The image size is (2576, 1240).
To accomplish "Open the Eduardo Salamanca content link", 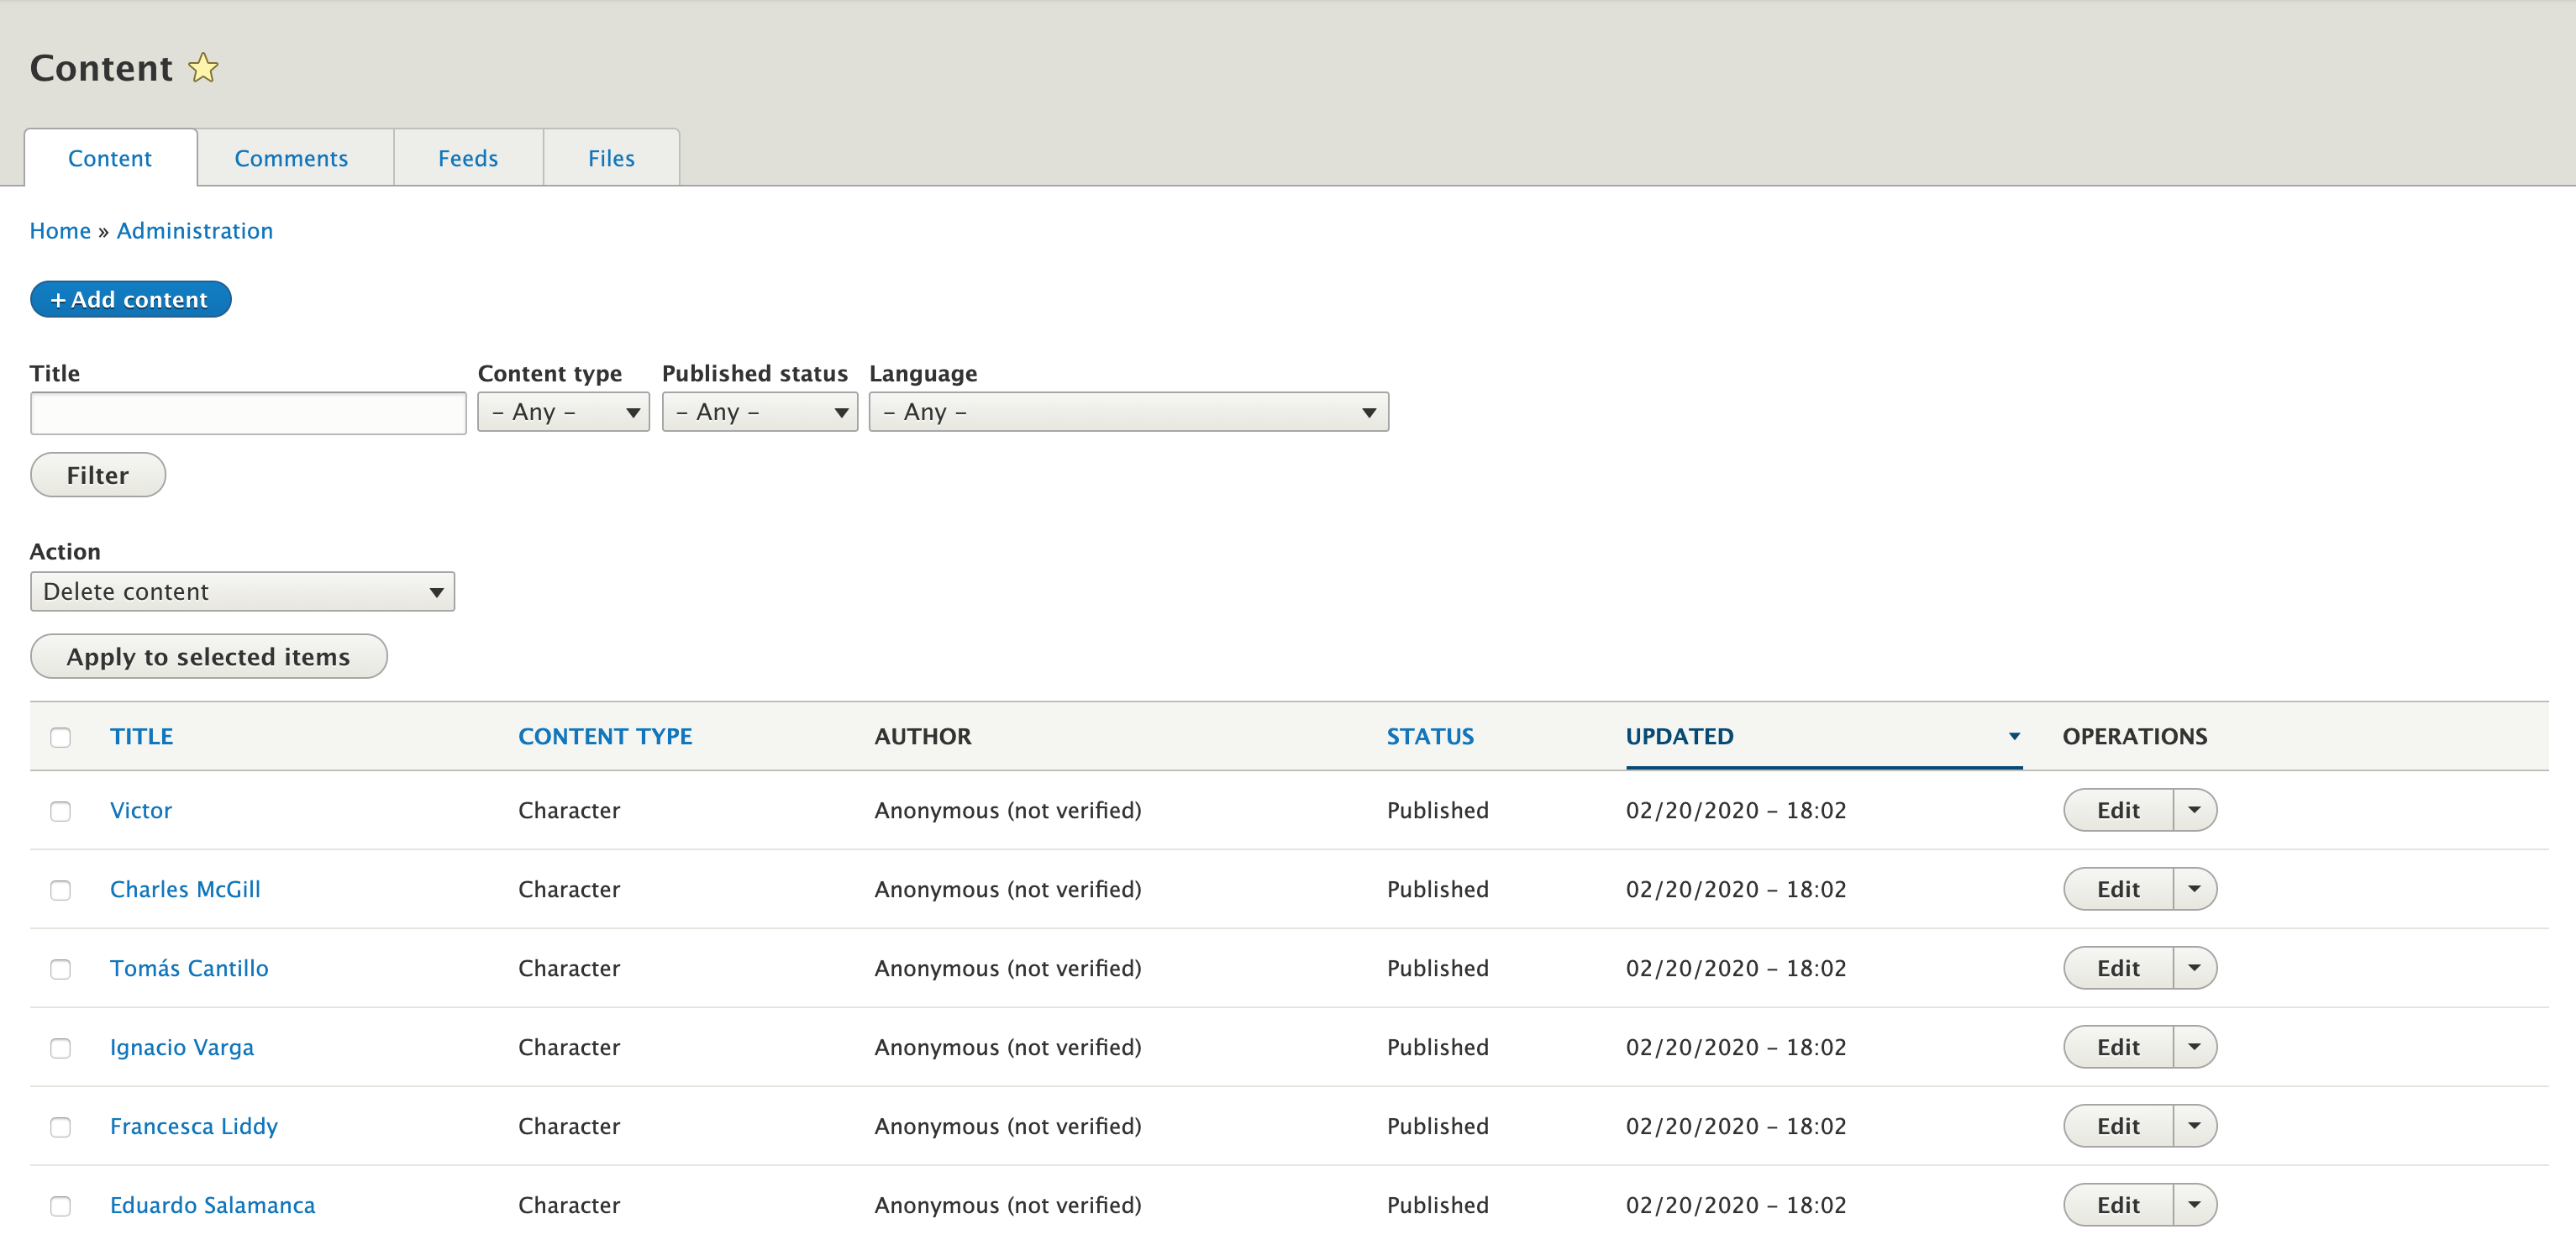I will pos(212,1205).
